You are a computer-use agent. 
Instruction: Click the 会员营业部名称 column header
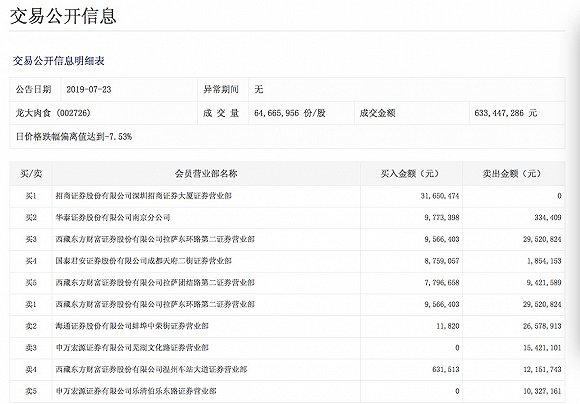click(206, 174)
